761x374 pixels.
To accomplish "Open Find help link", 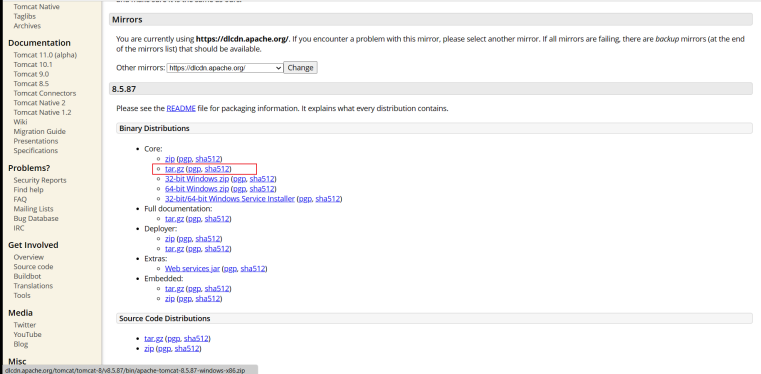I will tap(29, 190).
